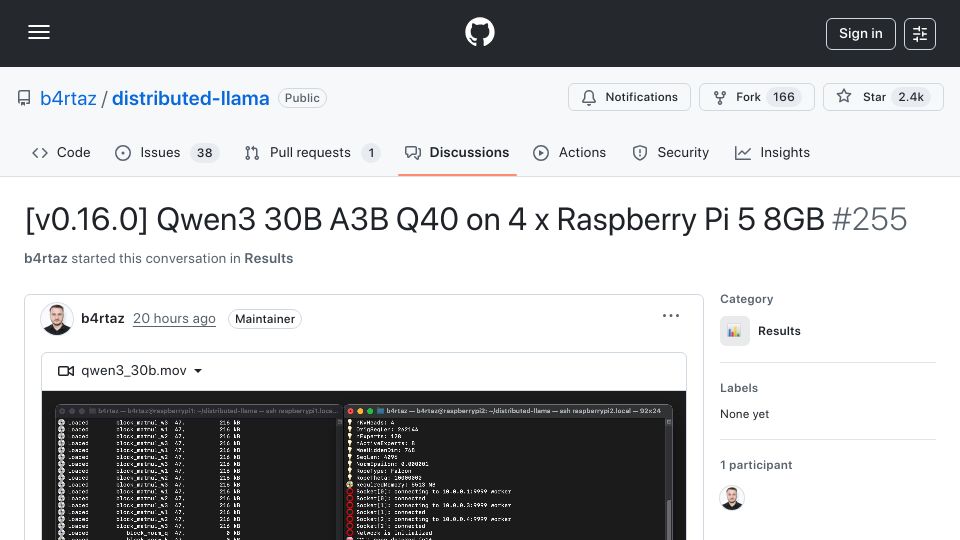Open appearance settings sliders icon
The image size is (960, 540).
(x=920, y=34)
